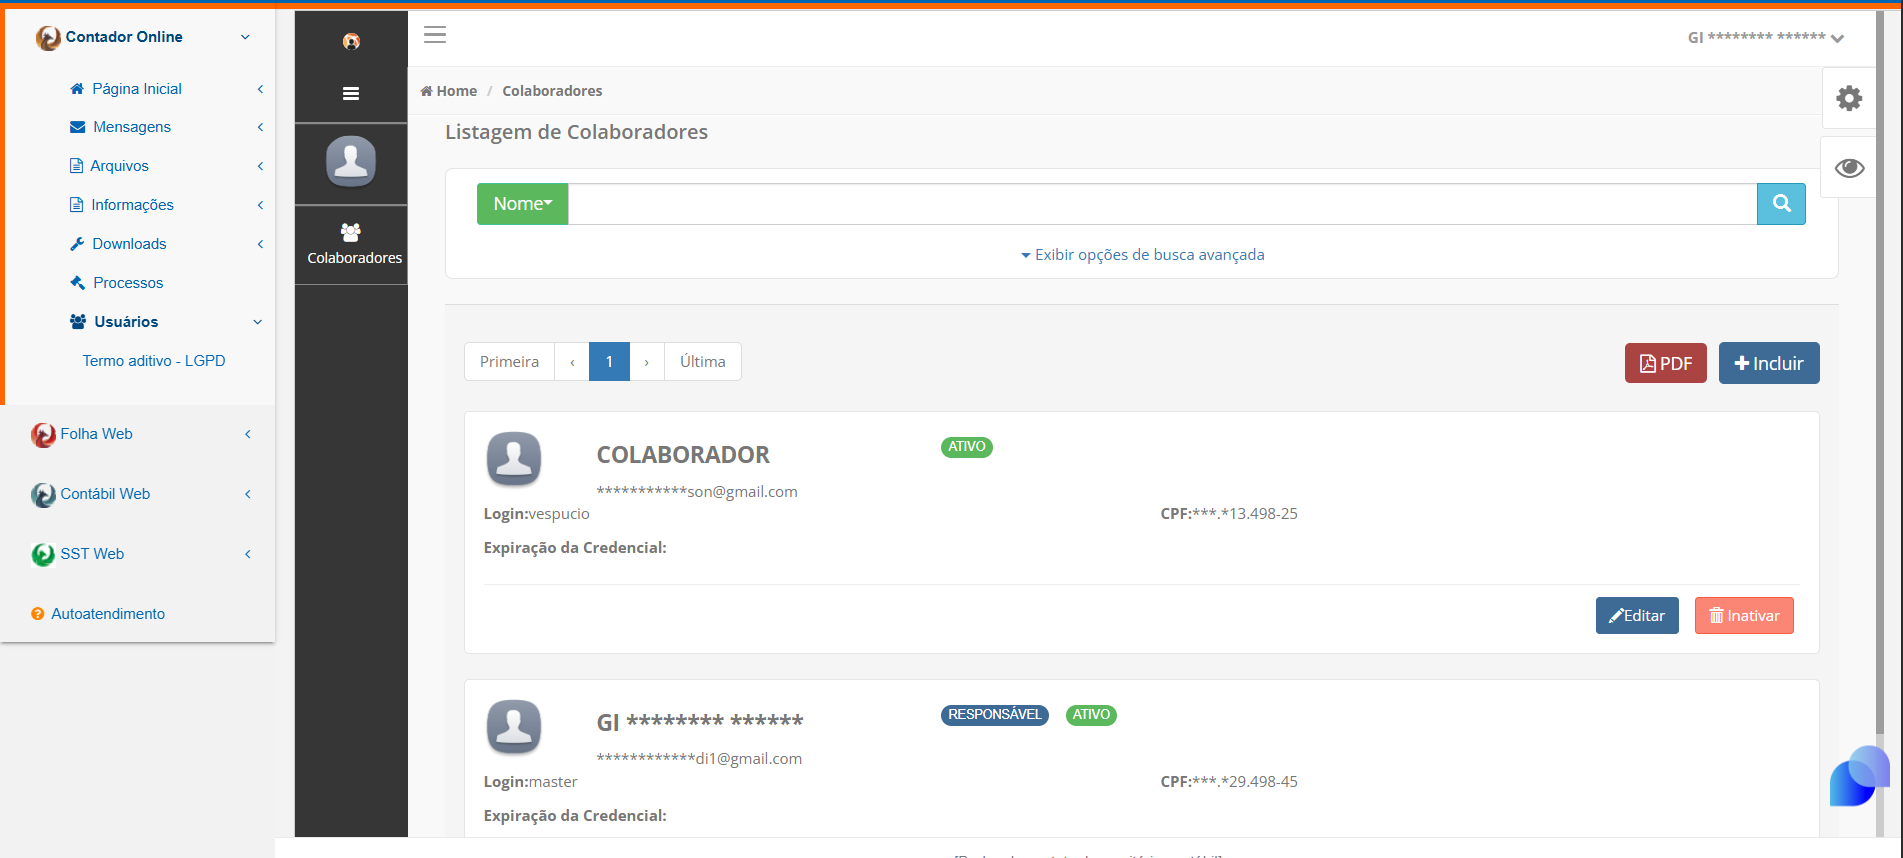Click the Arquivos document icon
Screen dimensions: 1903x858
coord(76,166)
